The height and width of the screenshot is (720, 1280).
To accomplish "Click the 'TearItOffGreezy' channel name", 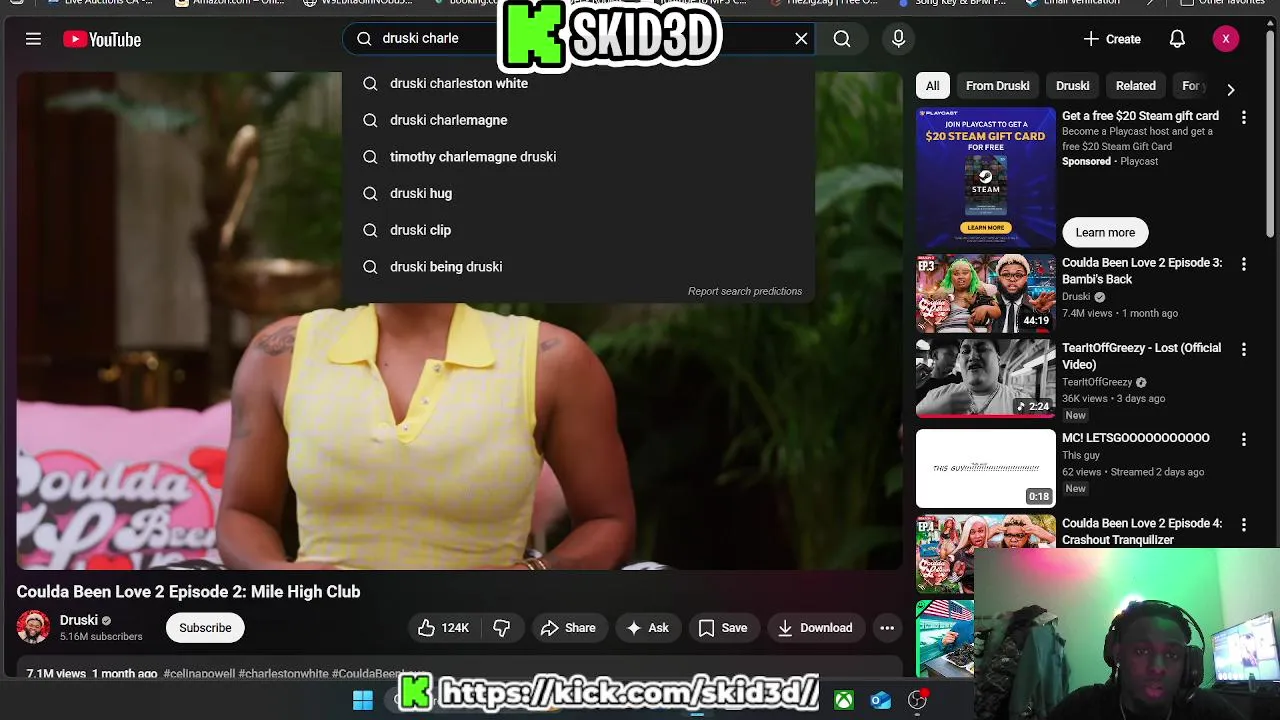I will [1097, 382].
